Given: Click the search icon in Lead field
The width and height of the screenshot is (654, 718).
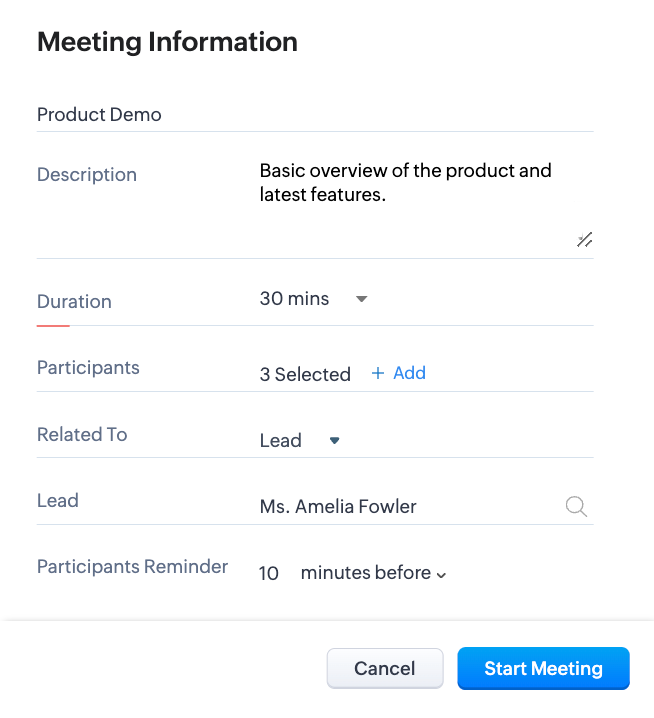Looking at the screenshot, I should [x=576, y=506].
